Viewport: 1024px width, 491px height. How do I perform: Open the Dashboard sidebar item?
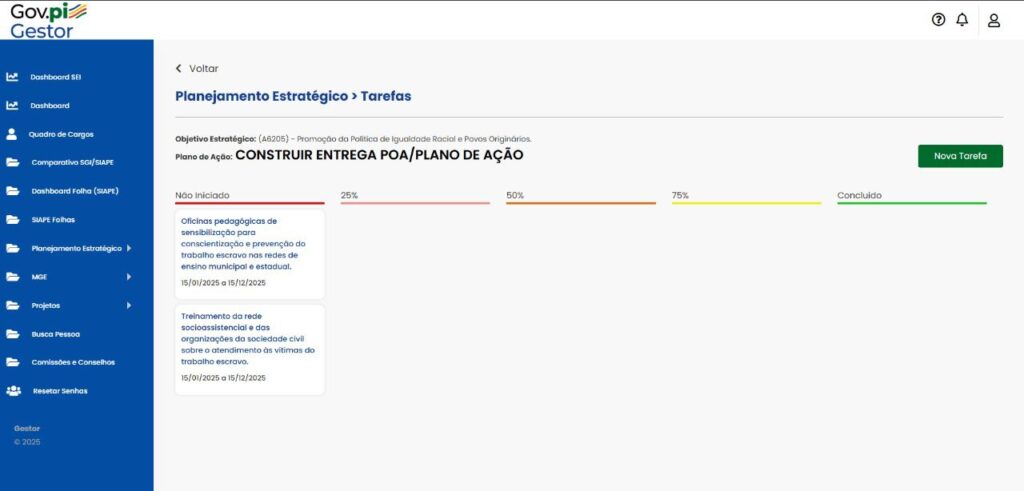click(x=50, y=105)
